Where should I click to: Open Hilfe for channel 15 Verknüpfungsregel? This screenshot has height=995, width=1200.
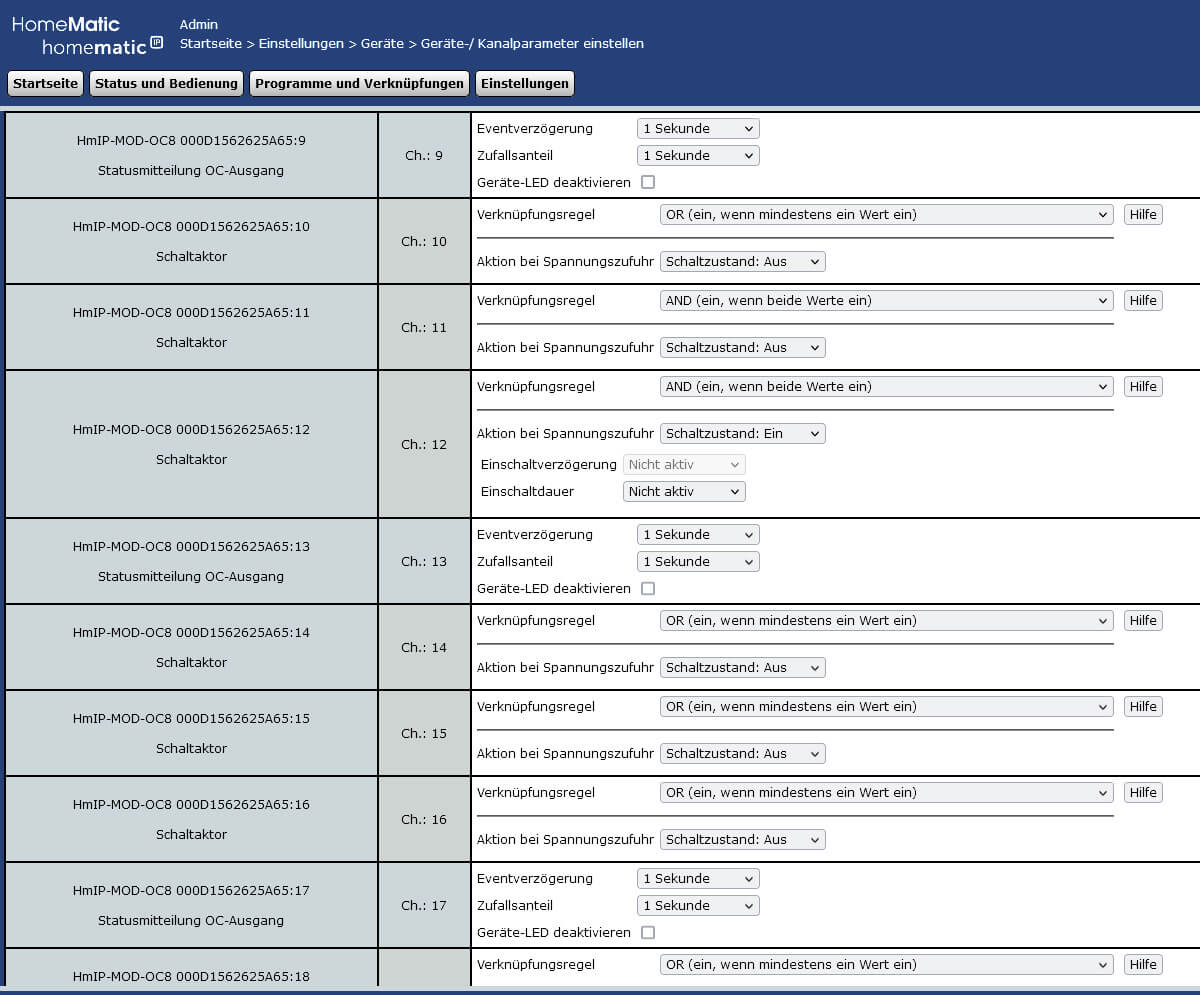[x=1143, y=706]
